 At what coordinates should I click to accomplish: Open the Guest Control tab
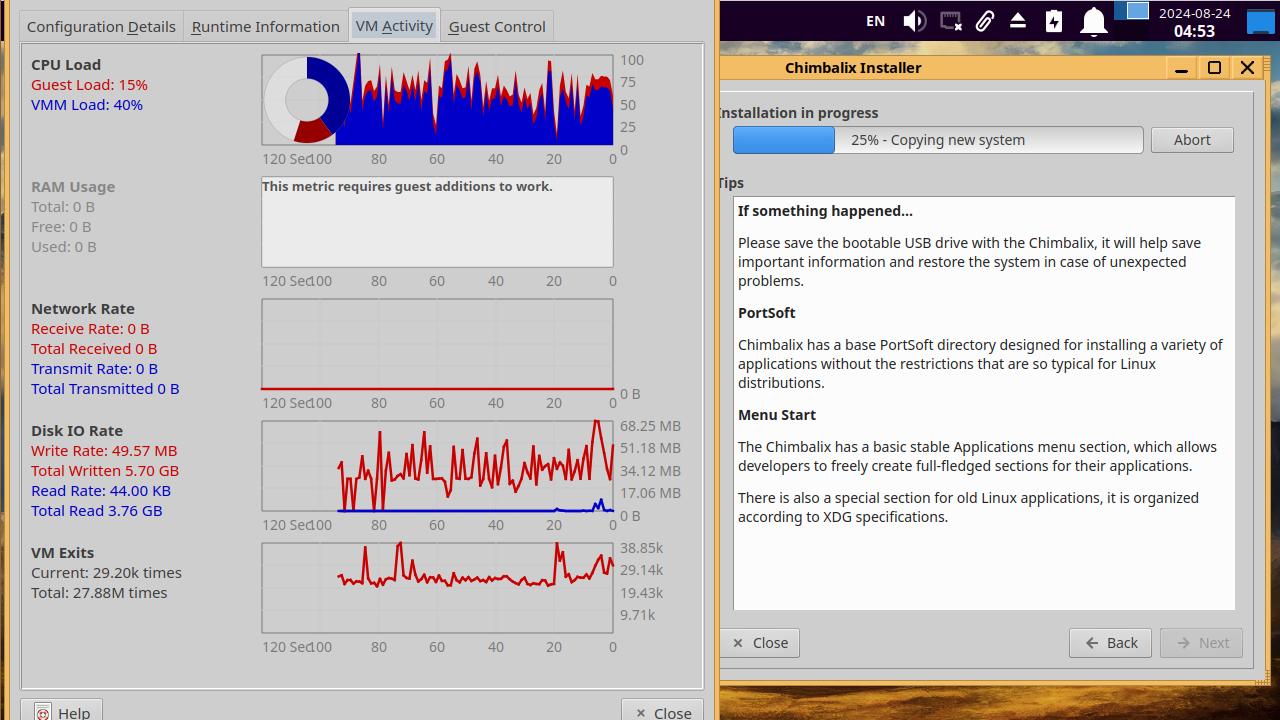click(x=497, y=27)
